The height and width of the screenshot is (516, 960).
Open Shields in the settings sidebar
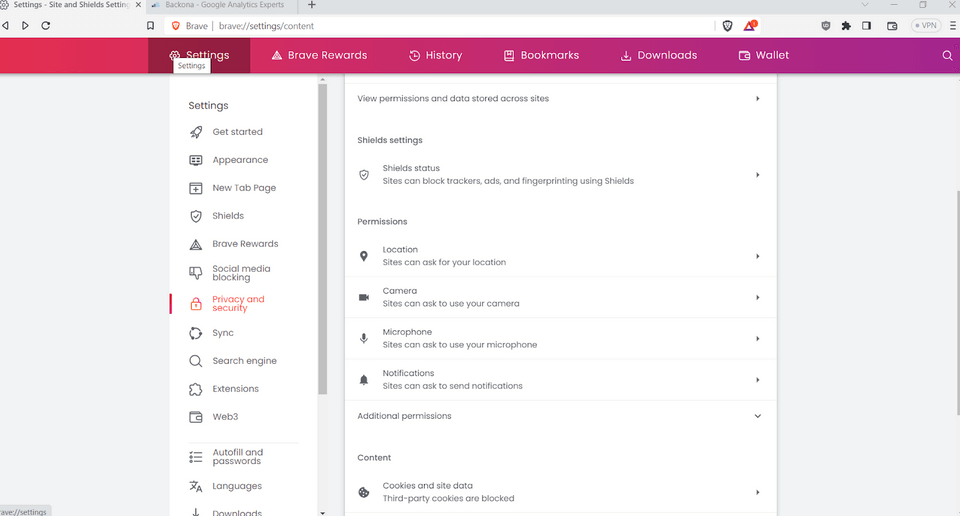(x=228, y=216)
